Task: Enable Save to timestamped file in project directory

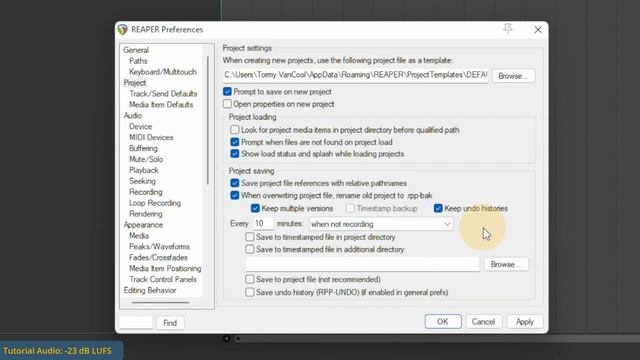Action: [250, 237]
